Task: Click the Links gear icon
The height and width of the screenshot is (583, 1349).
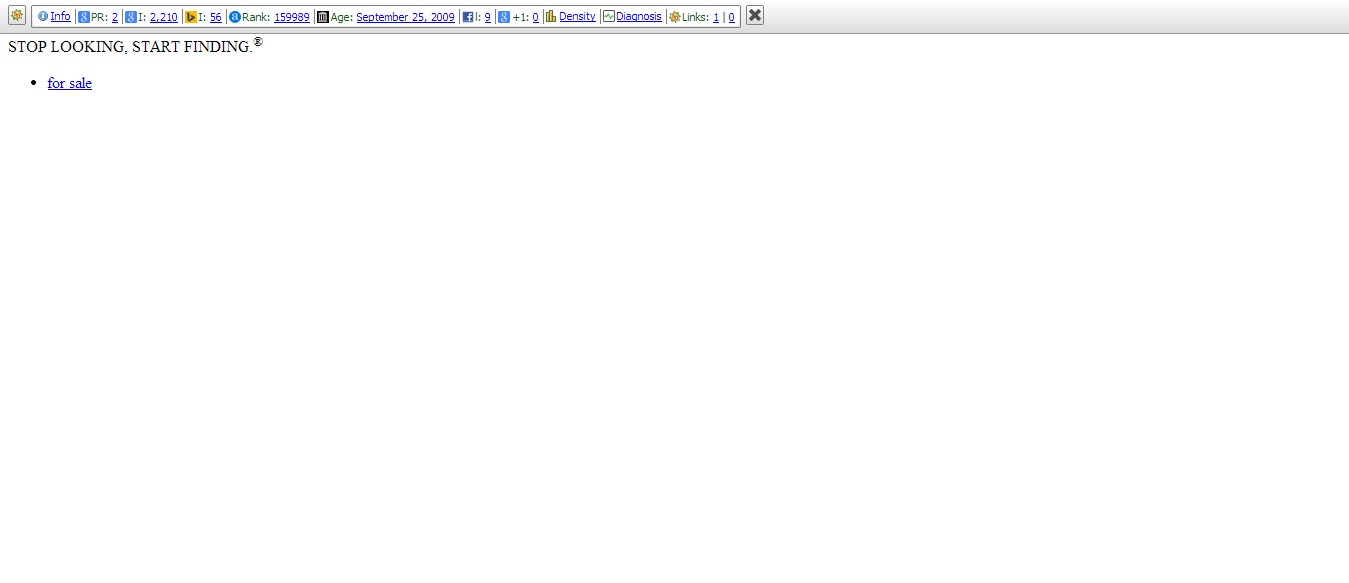Action: (x=675, y=17)
